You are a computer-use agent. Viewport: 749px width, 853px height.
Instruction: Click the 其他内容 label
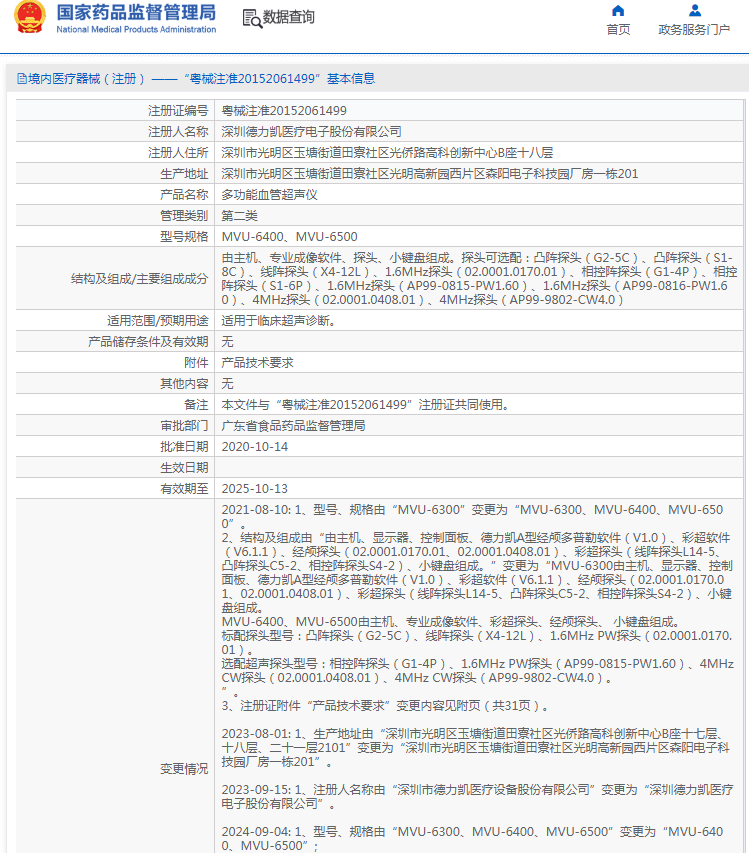tap(184, 384)
